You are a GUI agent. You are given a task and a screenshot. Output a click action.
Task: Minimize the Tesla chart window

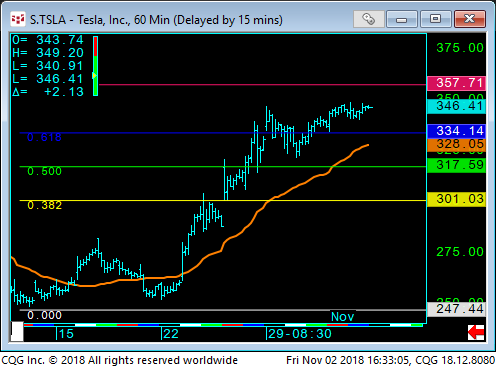(402, 19)
